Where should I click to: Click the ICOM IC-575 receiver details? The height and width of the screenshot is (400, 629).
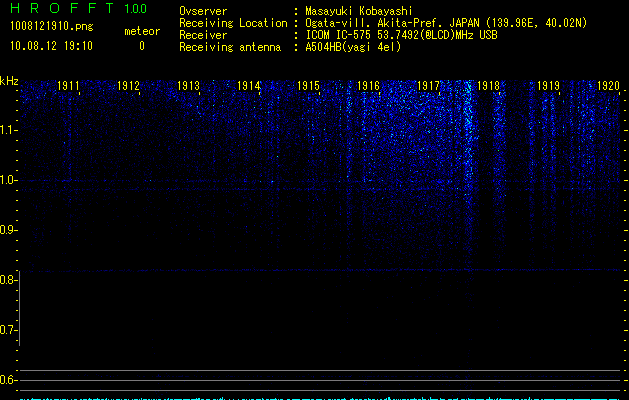click(401, 35)
